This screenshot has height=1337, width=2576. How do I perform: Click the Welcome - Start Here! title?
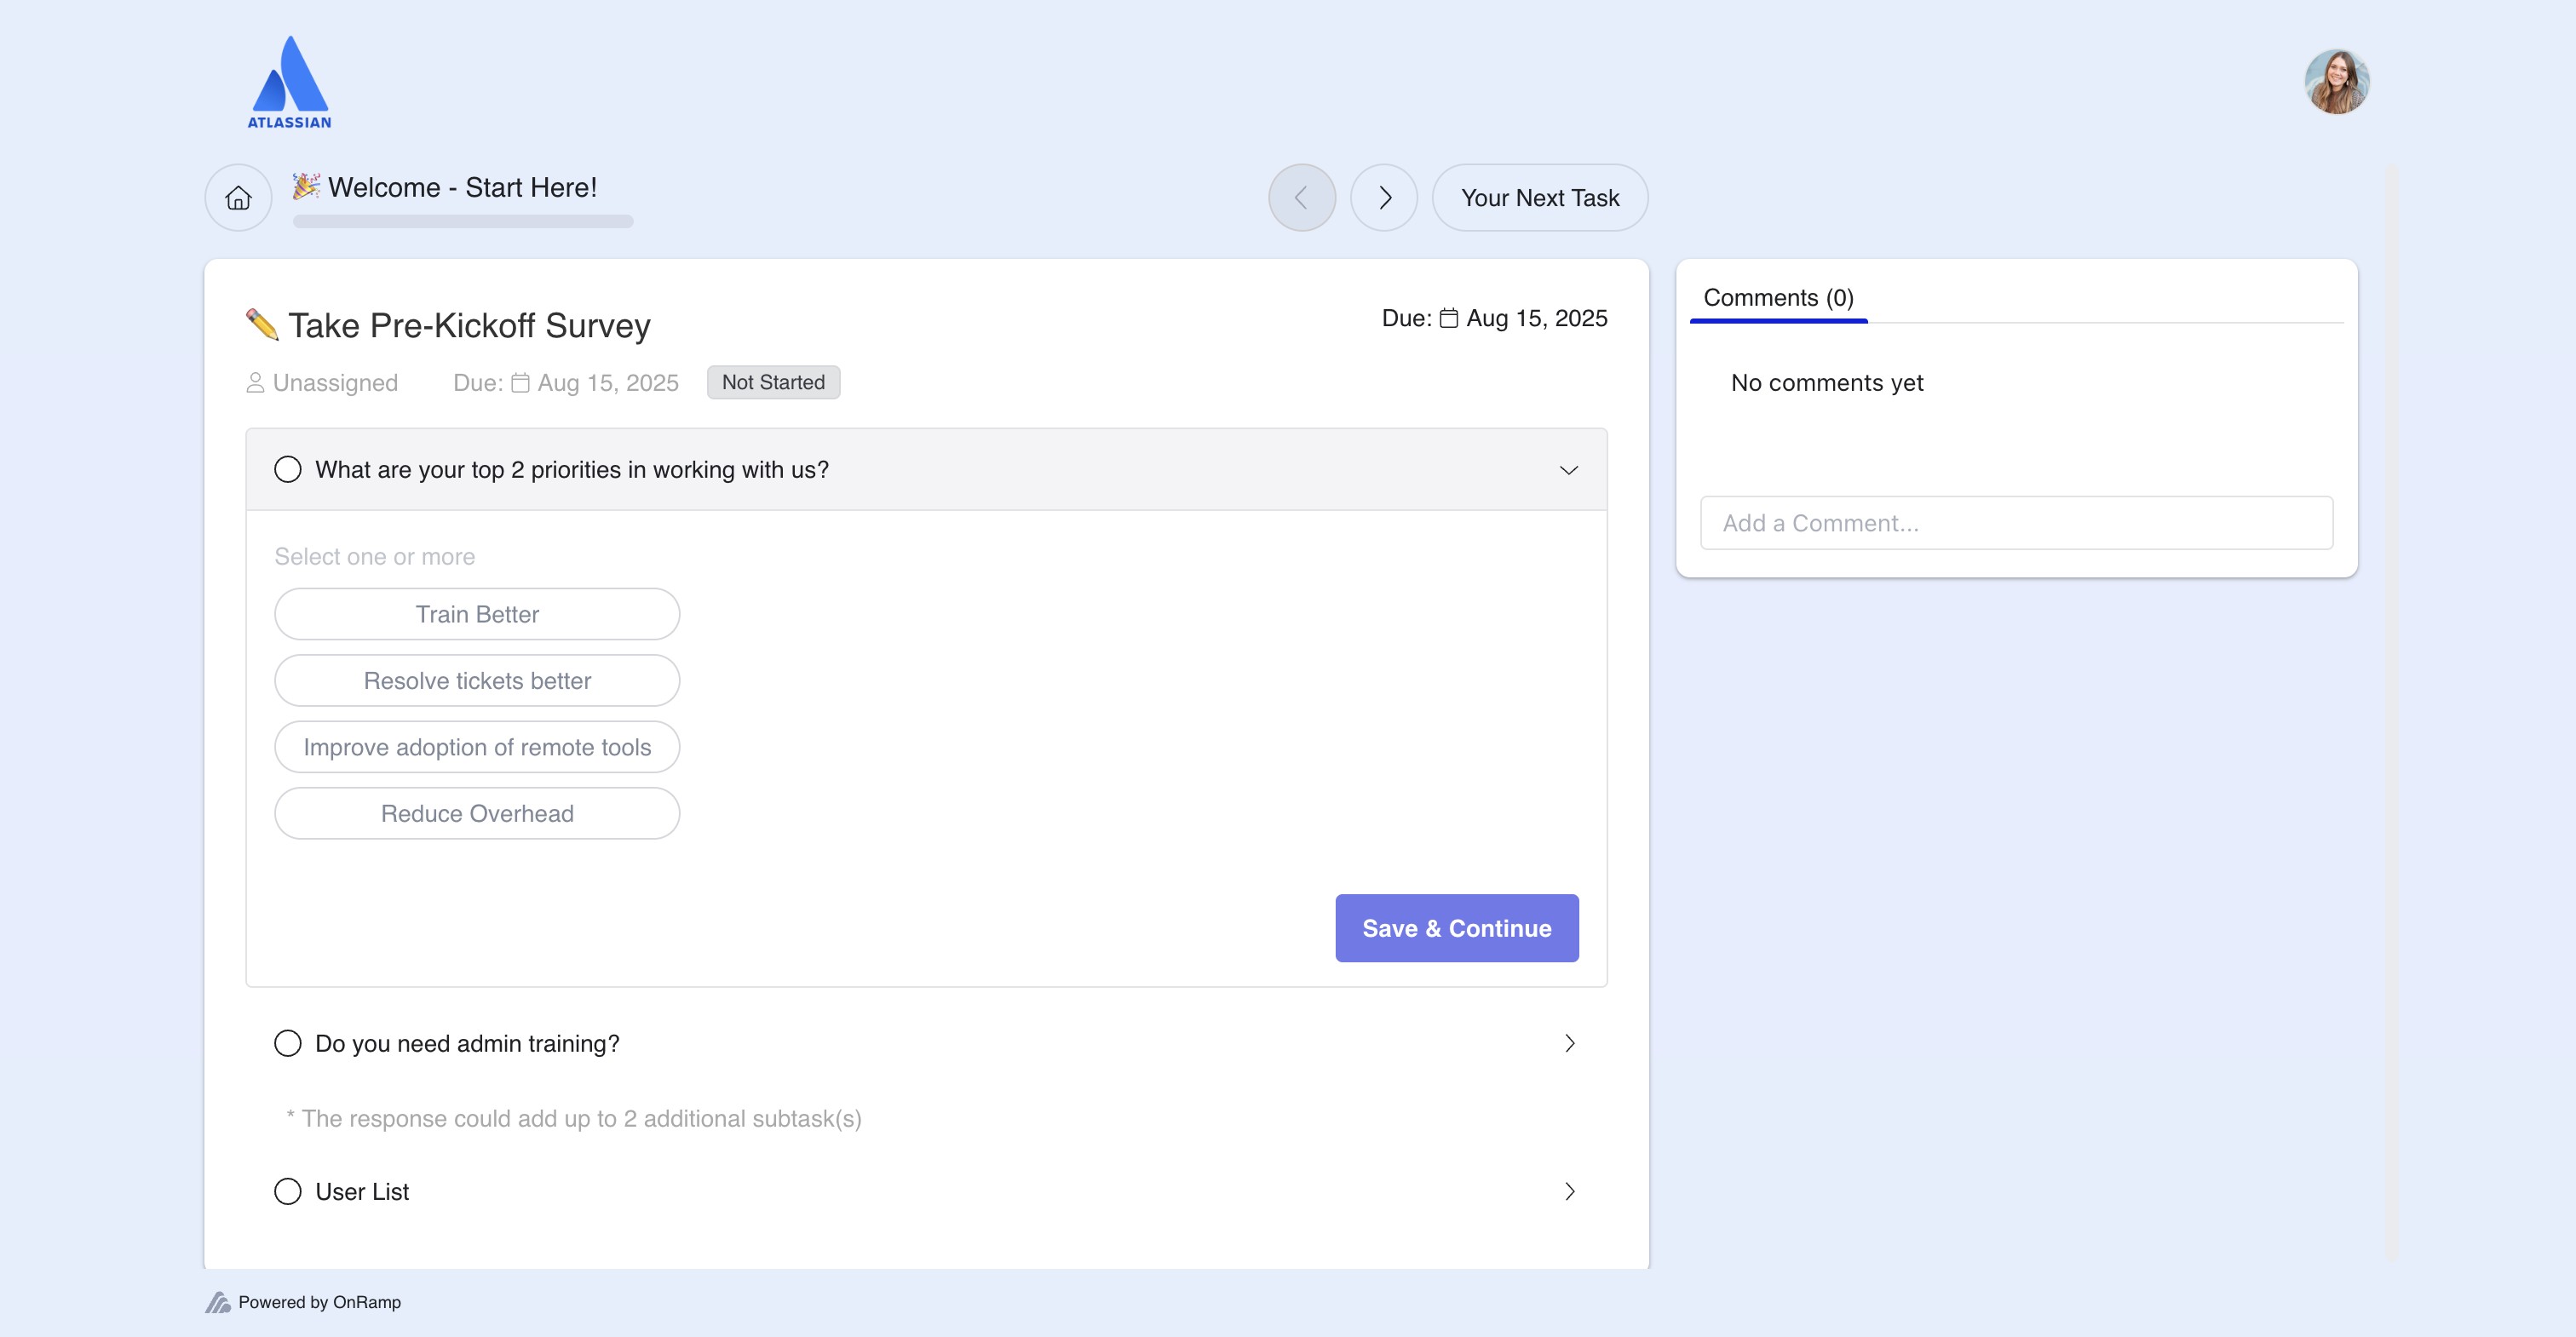pos(462,187)
